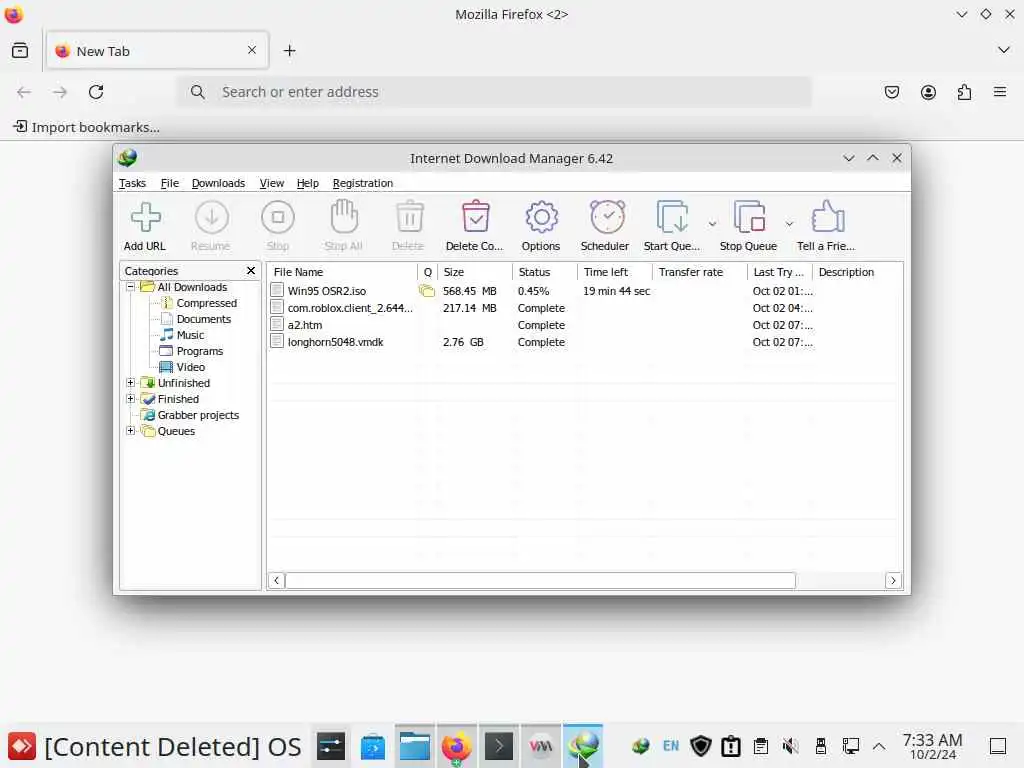Click the Resume download icon
The width and height of the screenshot is (1024, 768).
pyautogui.click(x=212, y=217)
